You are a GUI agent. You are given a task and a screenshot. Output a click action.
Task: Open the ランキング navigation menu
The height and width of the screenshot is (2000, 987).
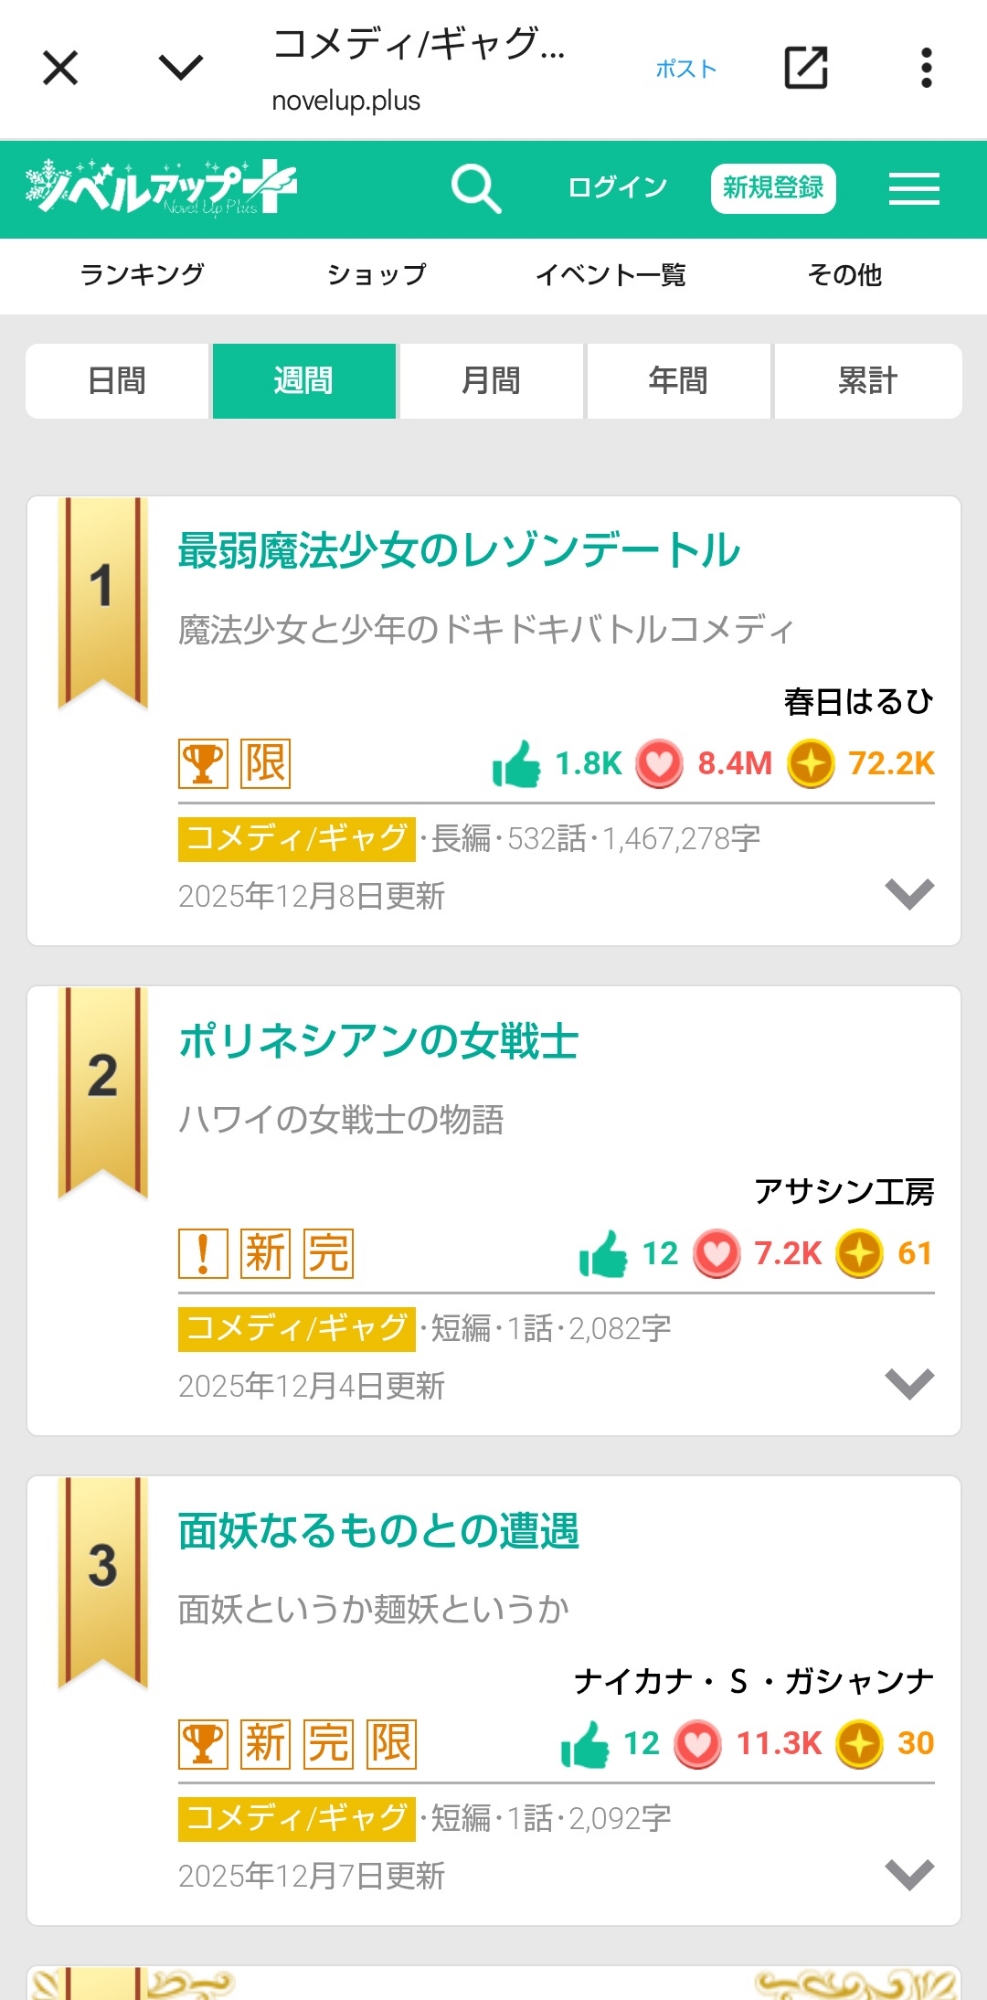pyautogui.click(x=142, y=275)
